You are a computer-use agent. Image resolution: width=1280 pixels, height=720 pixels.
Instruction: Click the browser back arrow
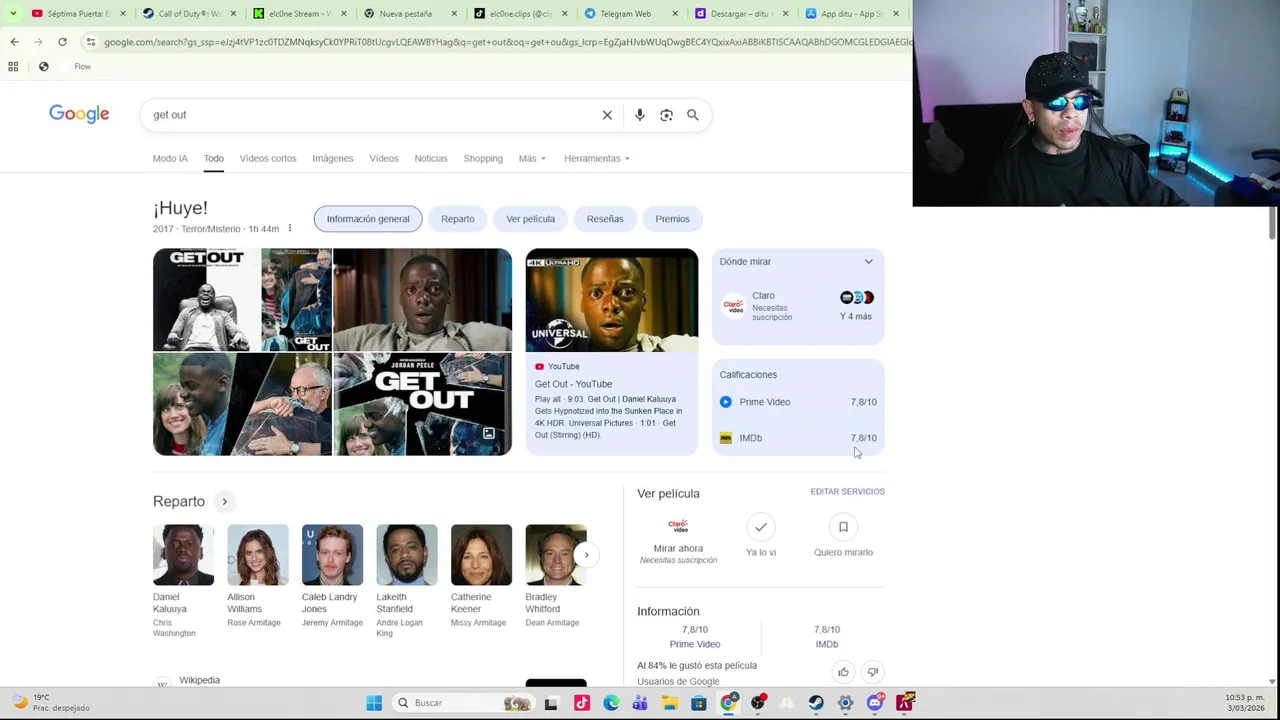pos(14,42)
